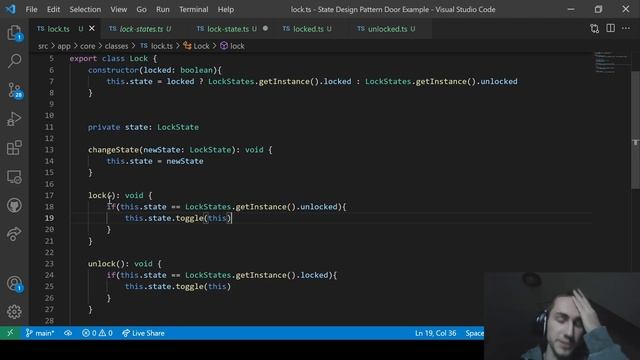Open the Run menu

coord(162,9)
